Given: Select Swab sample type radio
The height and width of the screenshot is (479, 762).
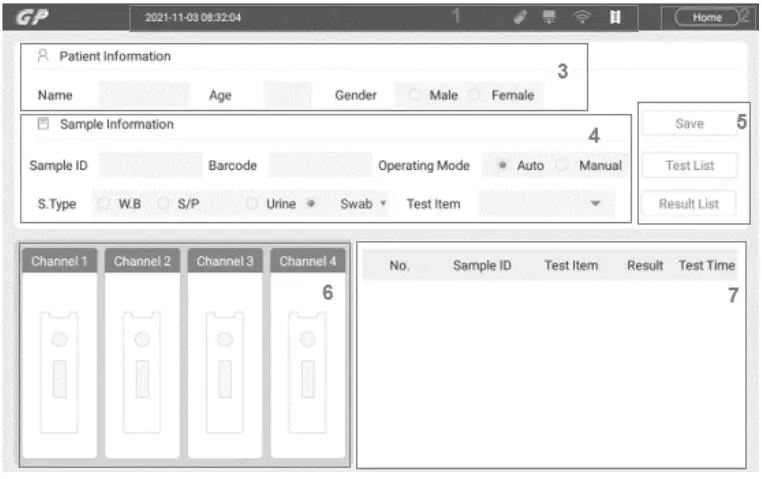Looking at the screenshot, I should click(311, 204).
